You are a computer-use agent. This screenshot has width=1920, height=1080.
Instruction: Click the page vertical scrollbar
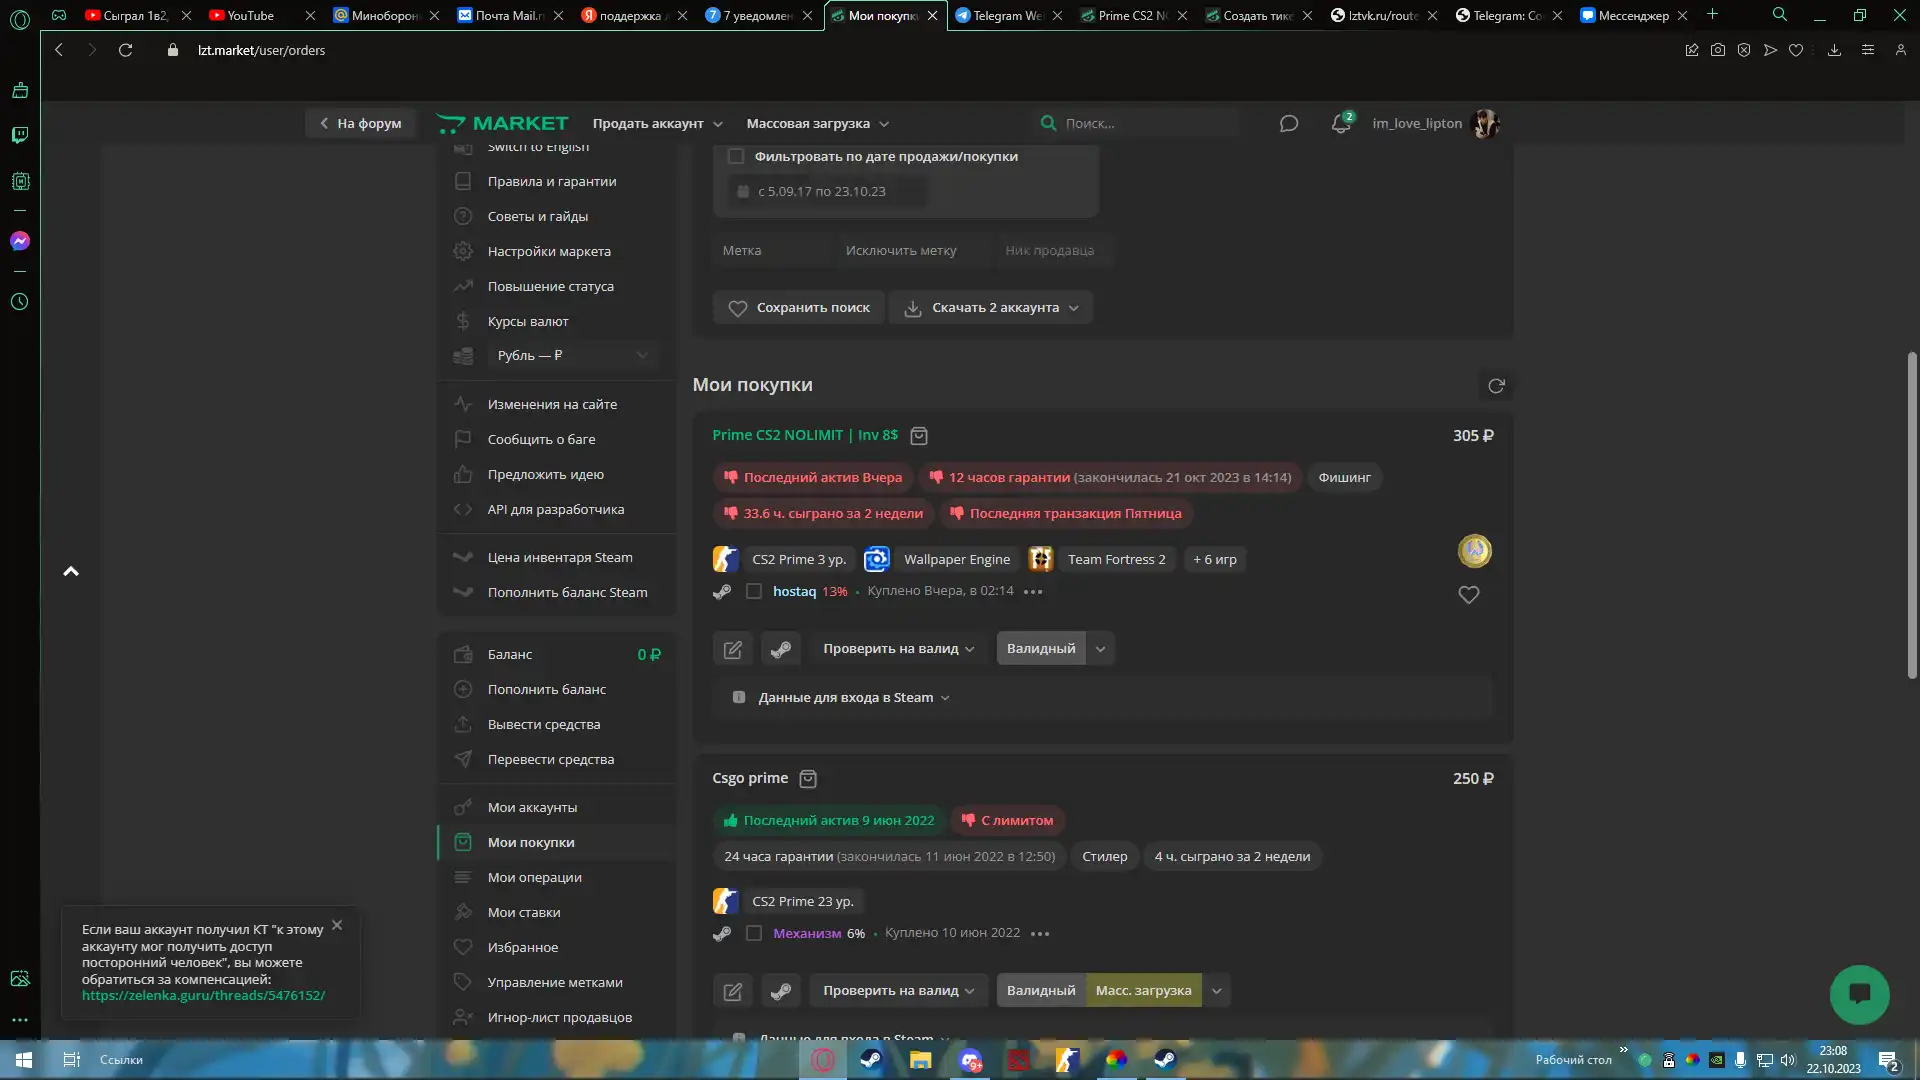coord(1912,515)
